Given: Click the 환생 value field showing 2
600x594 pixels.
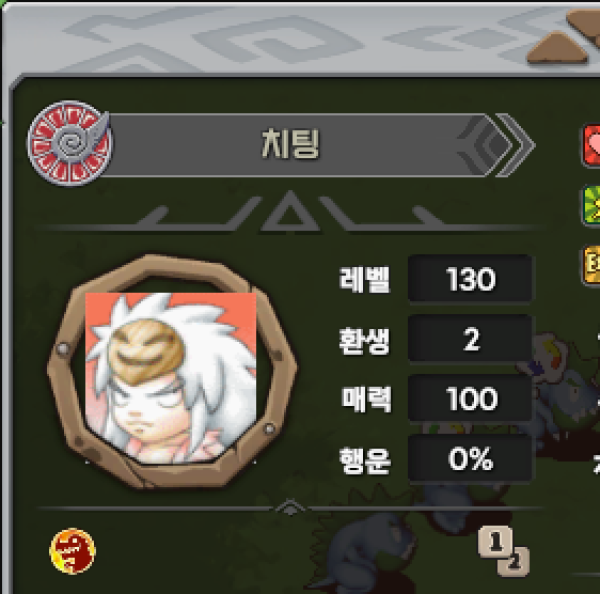Looking at the screenshot, I should [470, 339].
